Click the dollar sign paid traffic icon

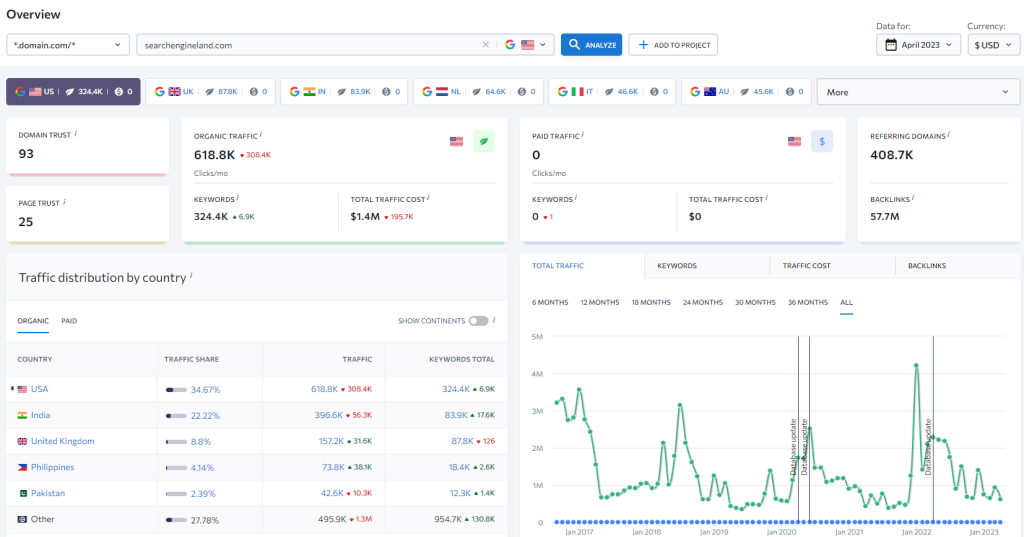tap(822, 141)
